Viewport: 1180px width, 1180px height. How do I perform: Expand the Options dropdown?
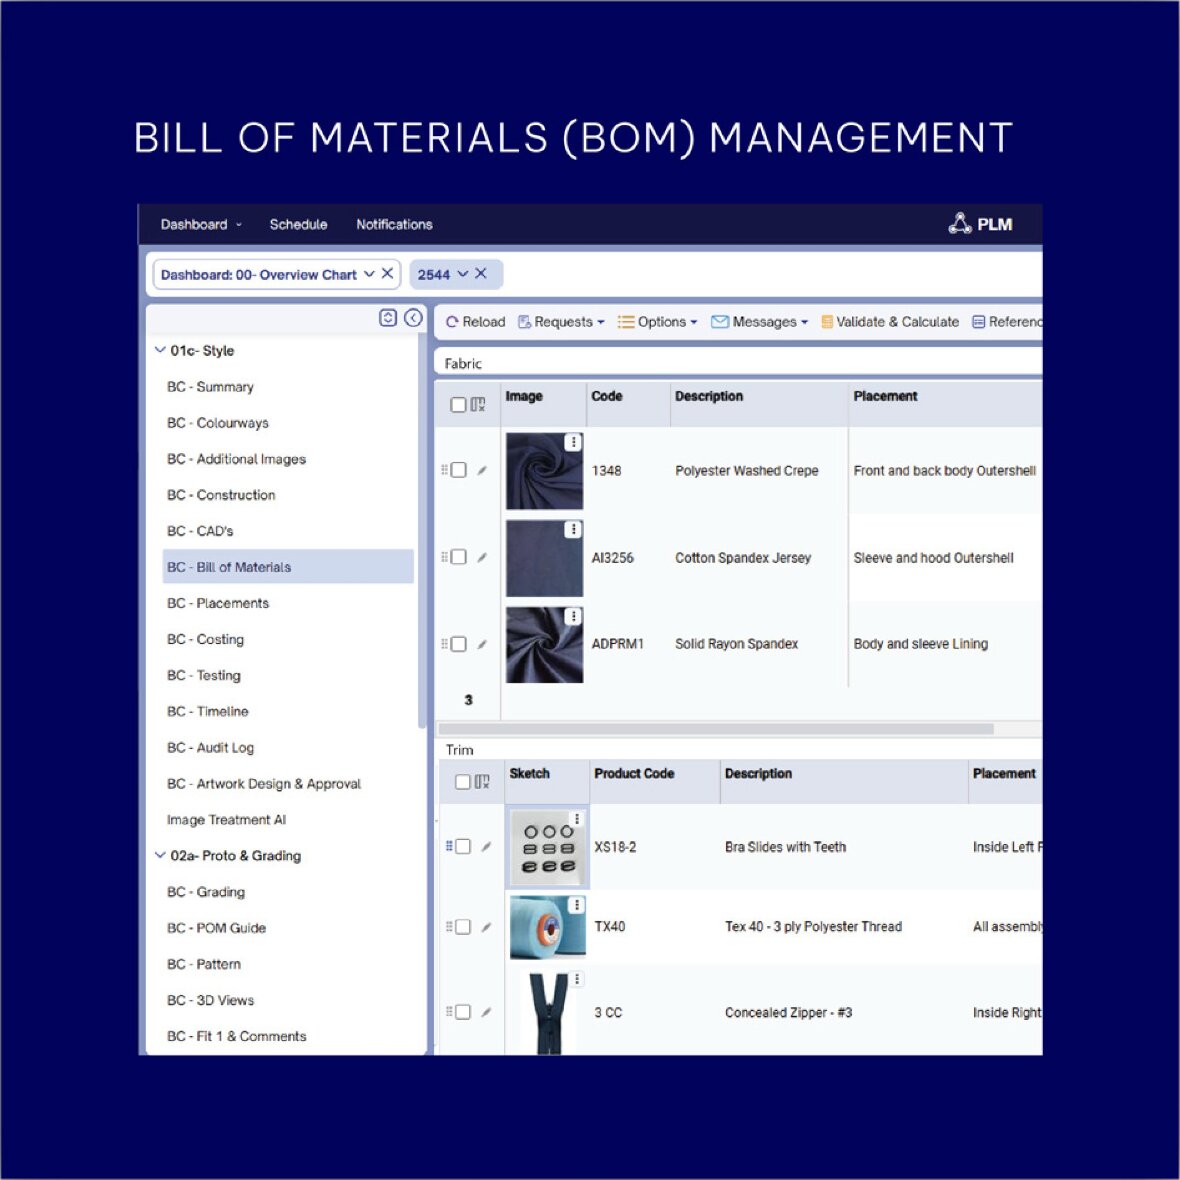tap(658, 322)
